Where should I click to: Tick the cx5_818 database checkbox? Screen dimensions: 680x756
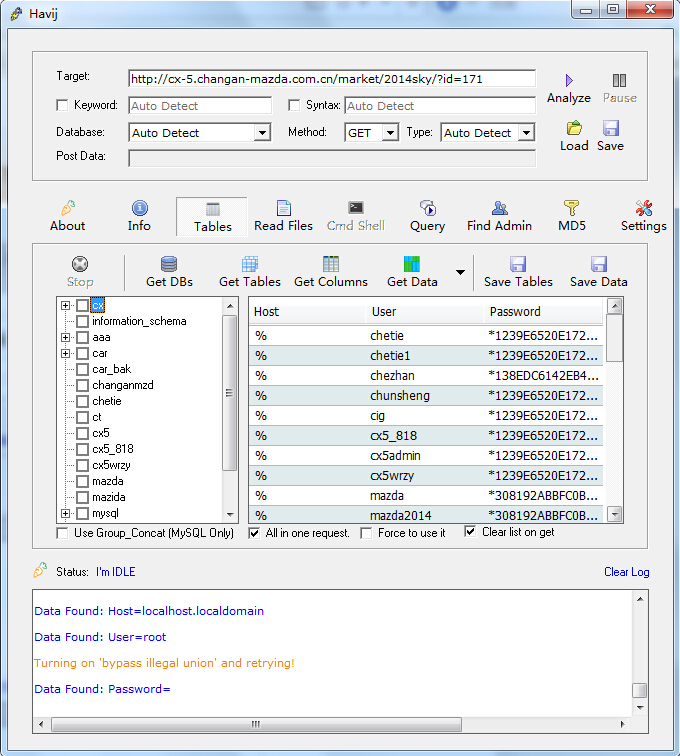point(82,449)
